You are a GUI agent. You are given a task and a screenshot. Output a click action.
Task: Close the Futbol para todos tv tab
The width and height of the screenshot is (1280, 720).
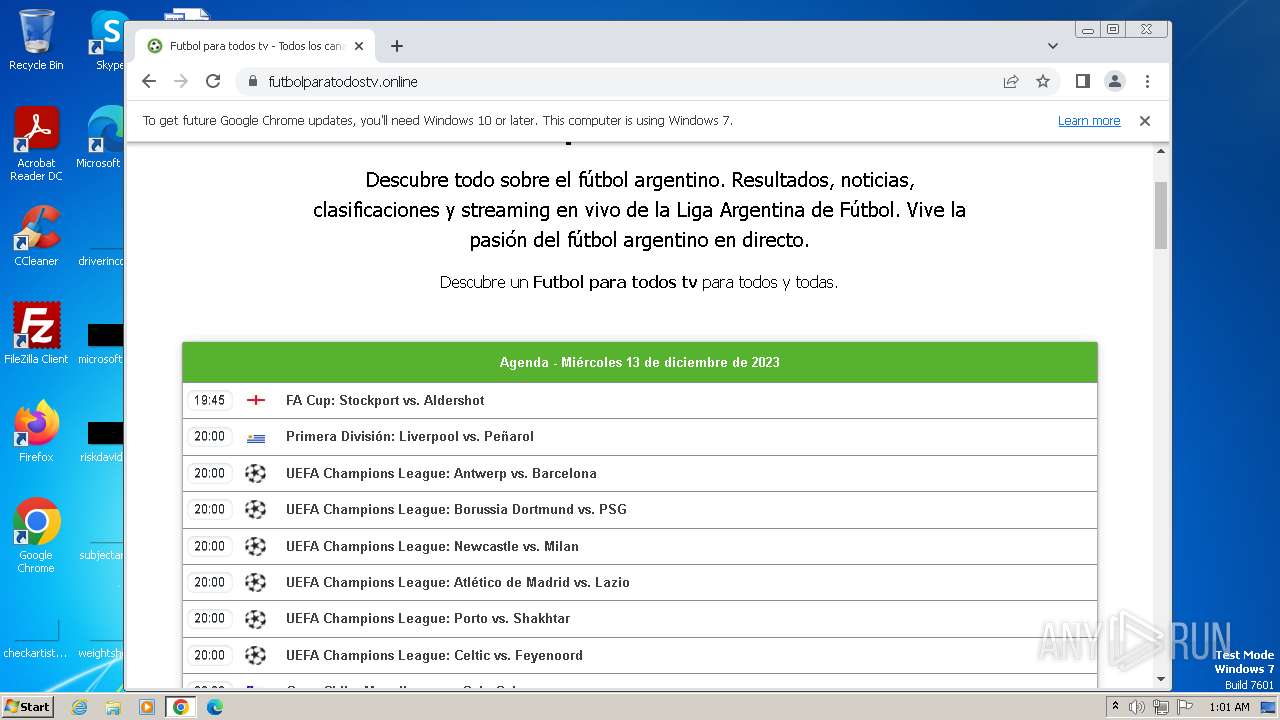tap(359, 46)
